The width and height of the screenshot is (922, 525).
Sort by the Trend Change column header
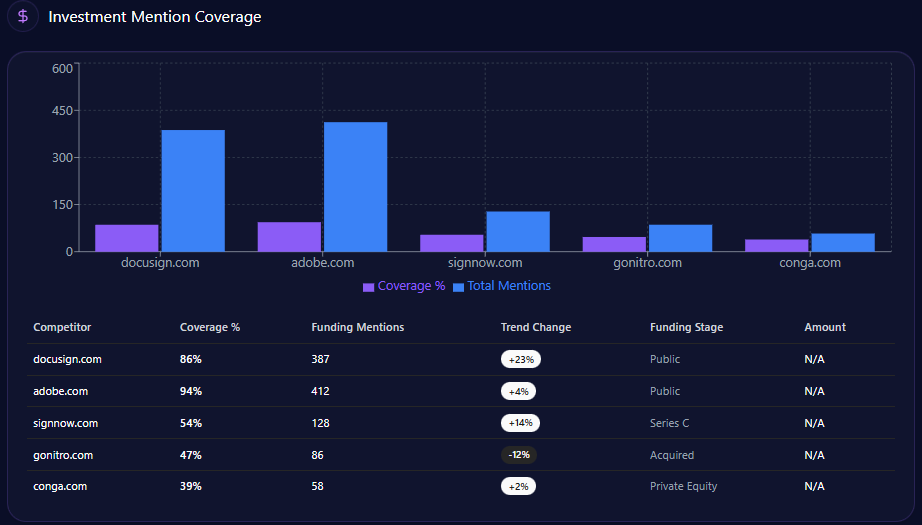point(536,327)
